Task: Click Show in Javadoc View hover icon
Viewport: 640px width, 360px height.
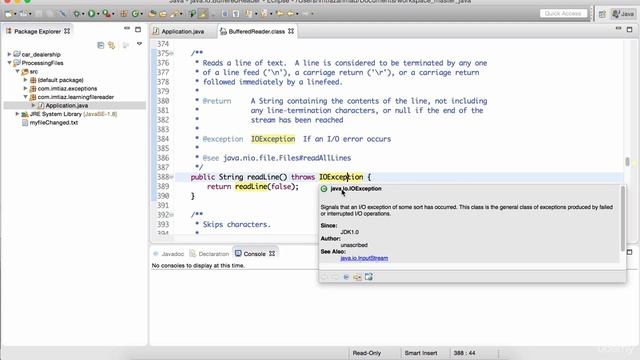Action: pyautogui.click(x=346, y=277)
